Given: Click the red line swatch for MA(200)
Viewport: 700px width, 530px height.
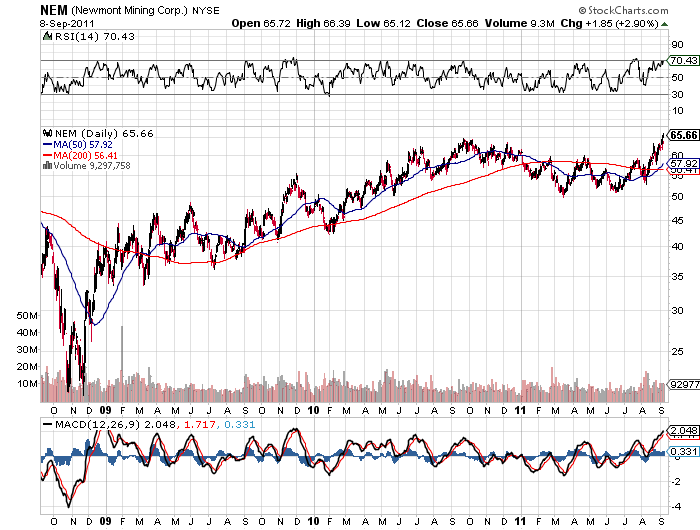Looking at the screenshot, I should click(x=48, y=155).
